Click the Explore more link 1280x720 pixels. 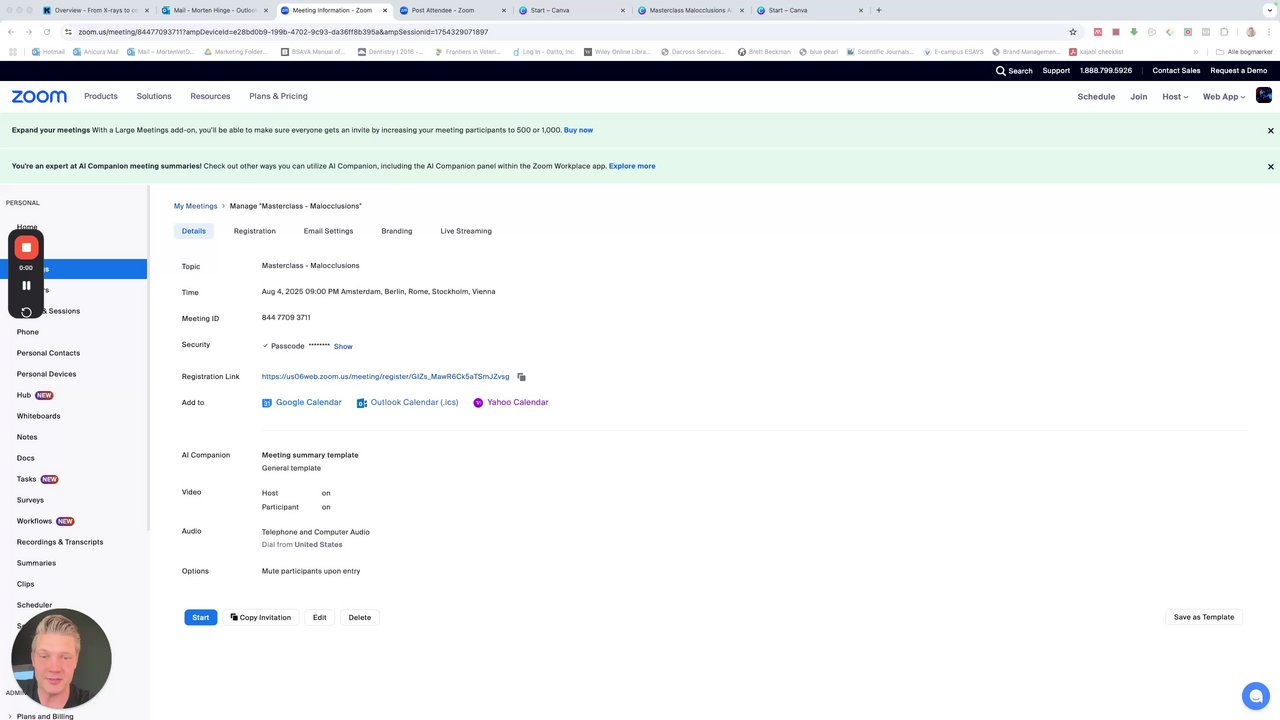[x=632, y=166]
